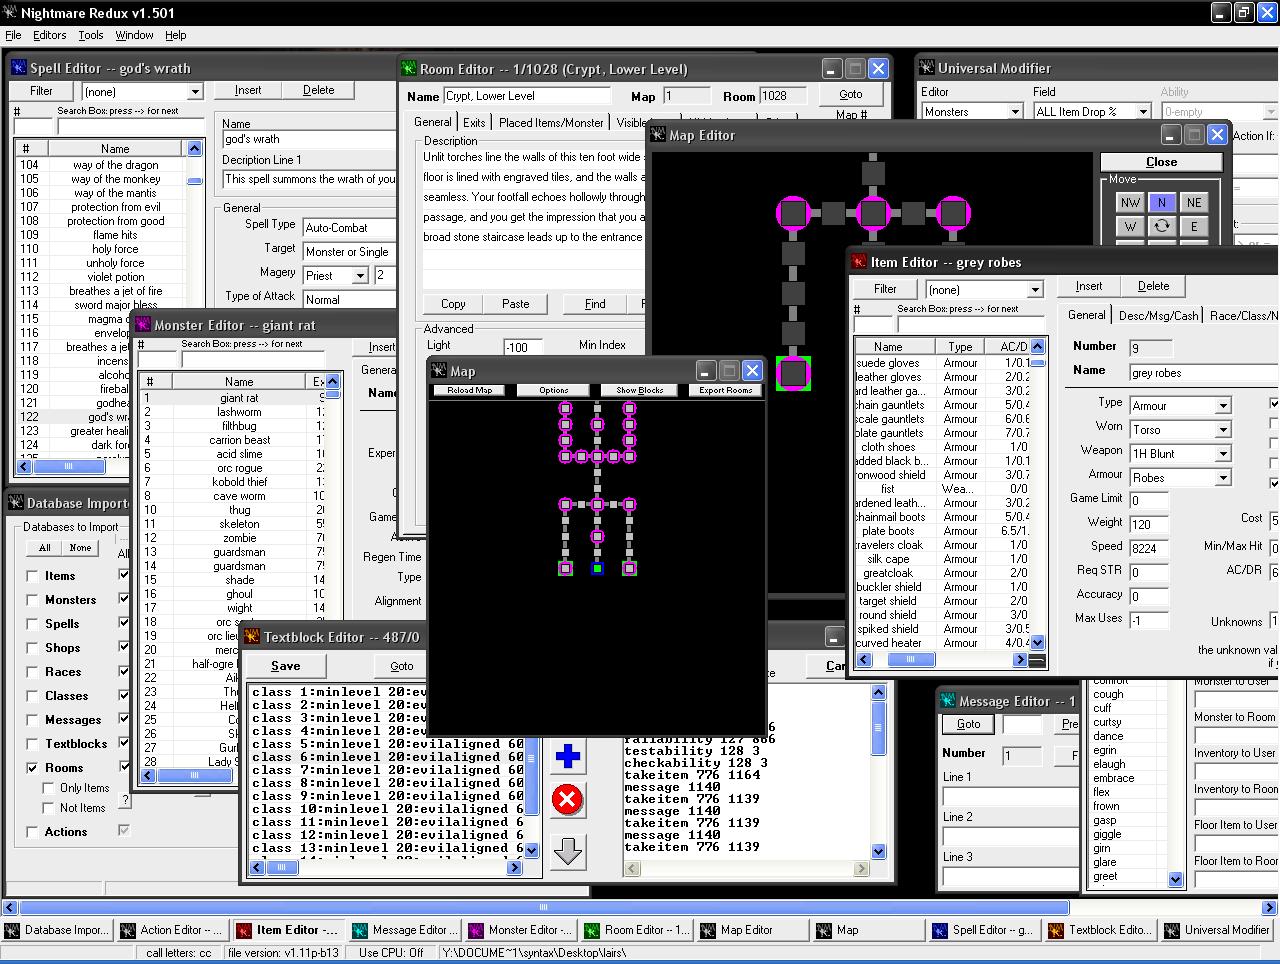1280x964 pixels.
Task: Click the Spell Editor window title icon
Action: pyautogui.click(x=19, y=68)
